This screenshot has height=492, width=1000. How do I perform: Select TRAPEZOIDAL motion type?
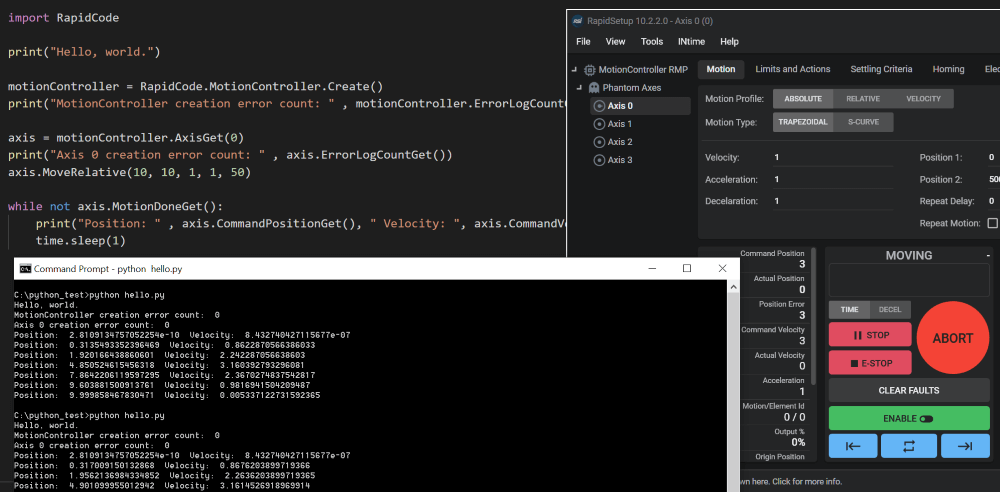pyautogui.click(x=803, y=122)
